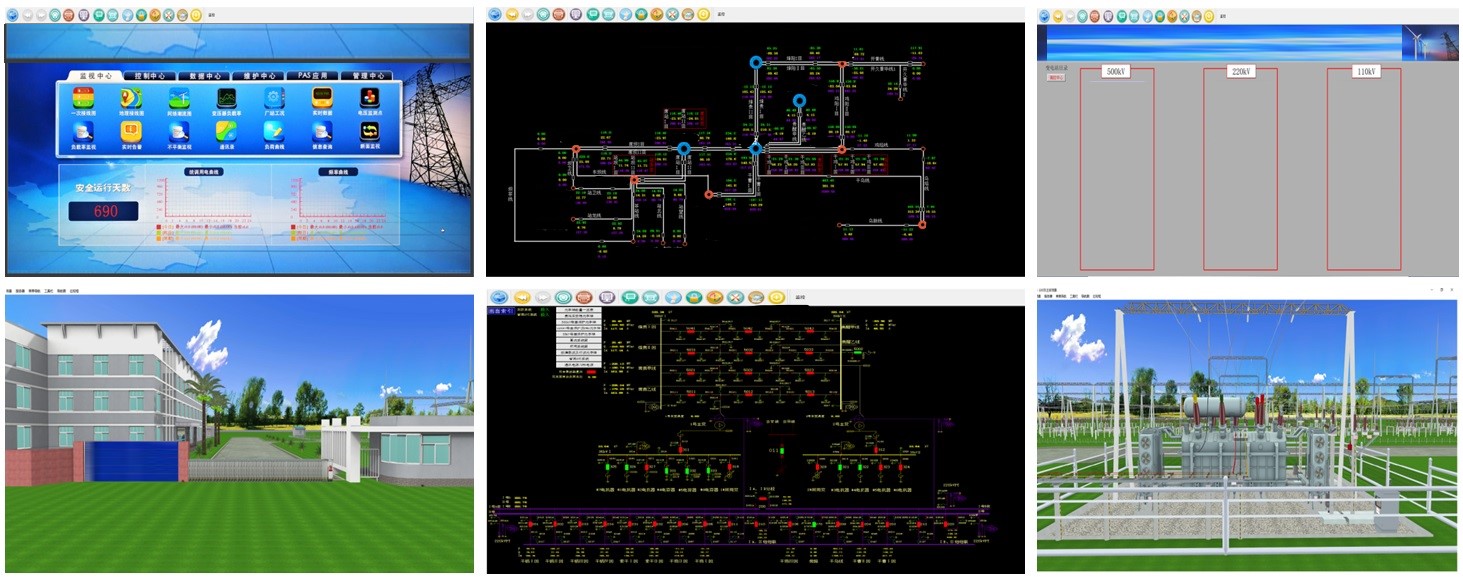Click the 500kV voltage level label
This screenshot has height=577, width=1463.
tap(1115, 72)
